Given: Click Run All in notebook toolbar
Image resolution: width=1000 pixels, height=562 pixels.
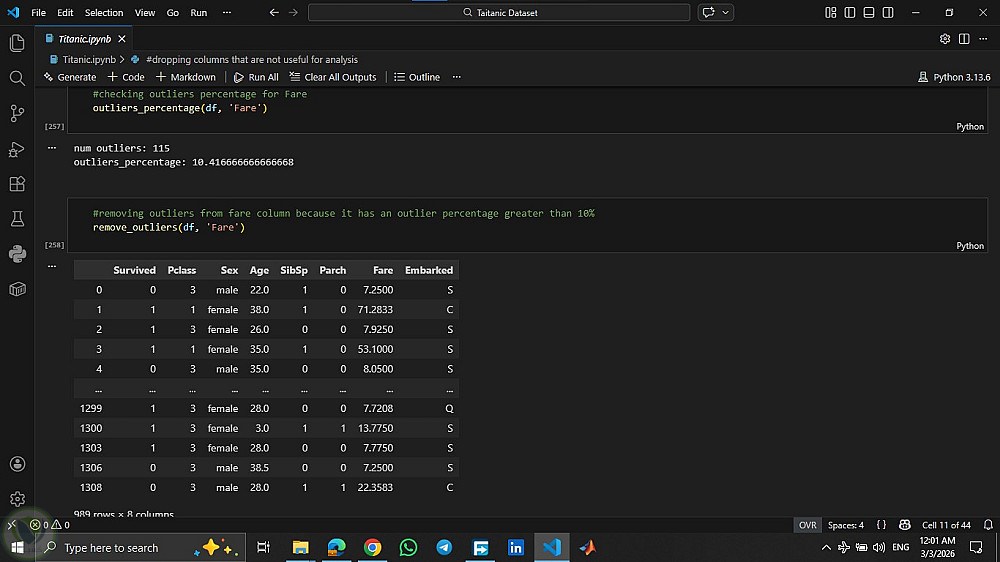Looking at the screenshot, I should 256,77.
